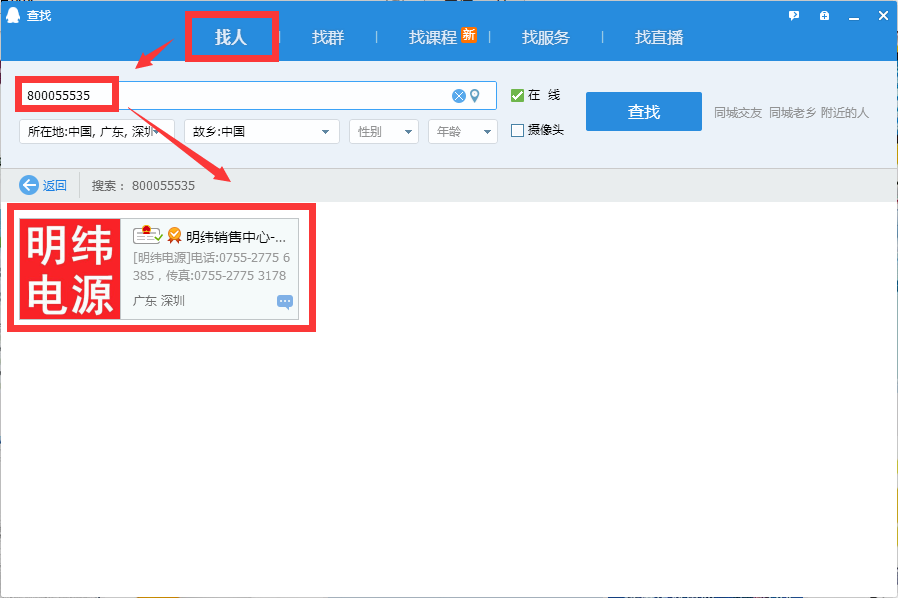
Task: Click the orange verified medal badge
Action: (175, 236)
